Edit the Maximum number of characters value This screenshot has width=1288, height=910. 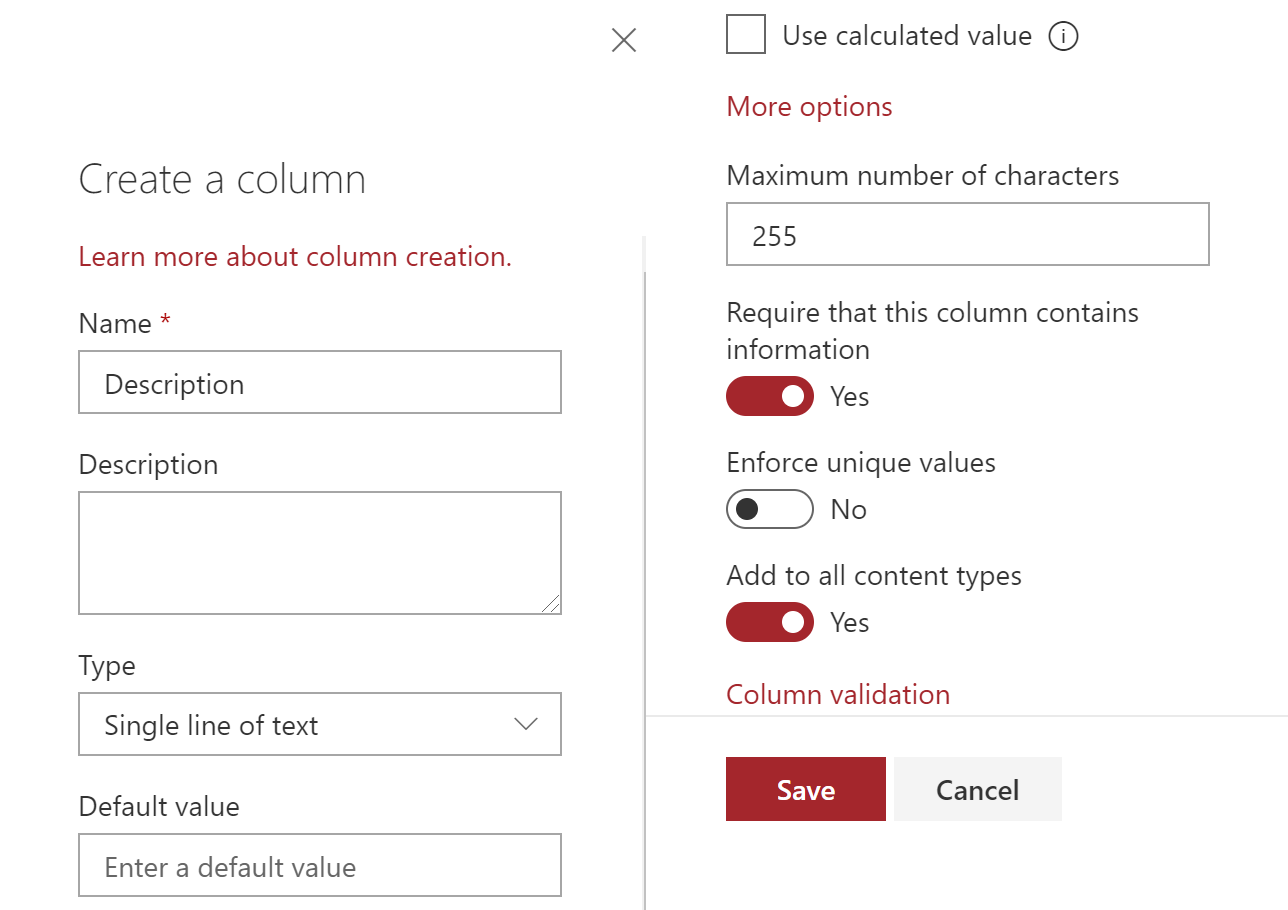point(966,234)
